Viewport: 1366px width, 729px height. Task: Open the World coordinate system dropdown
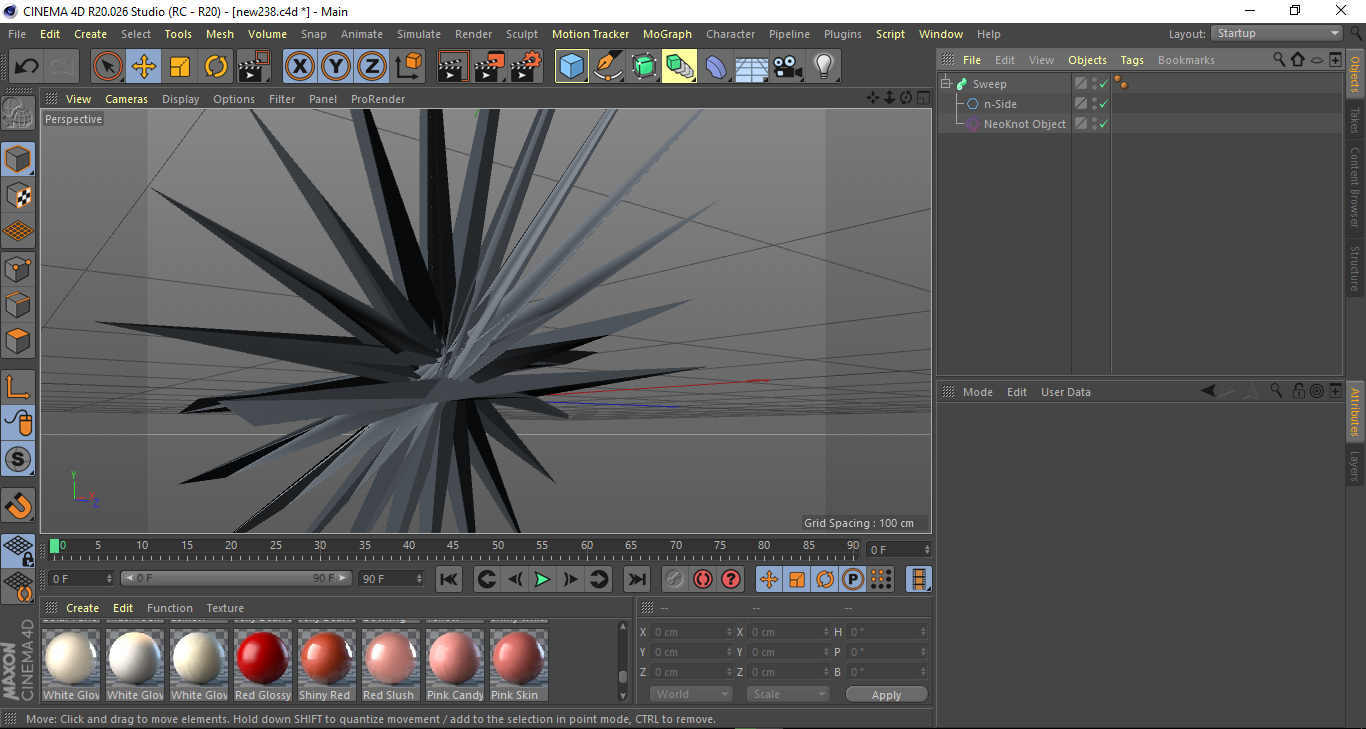point(692,694)
